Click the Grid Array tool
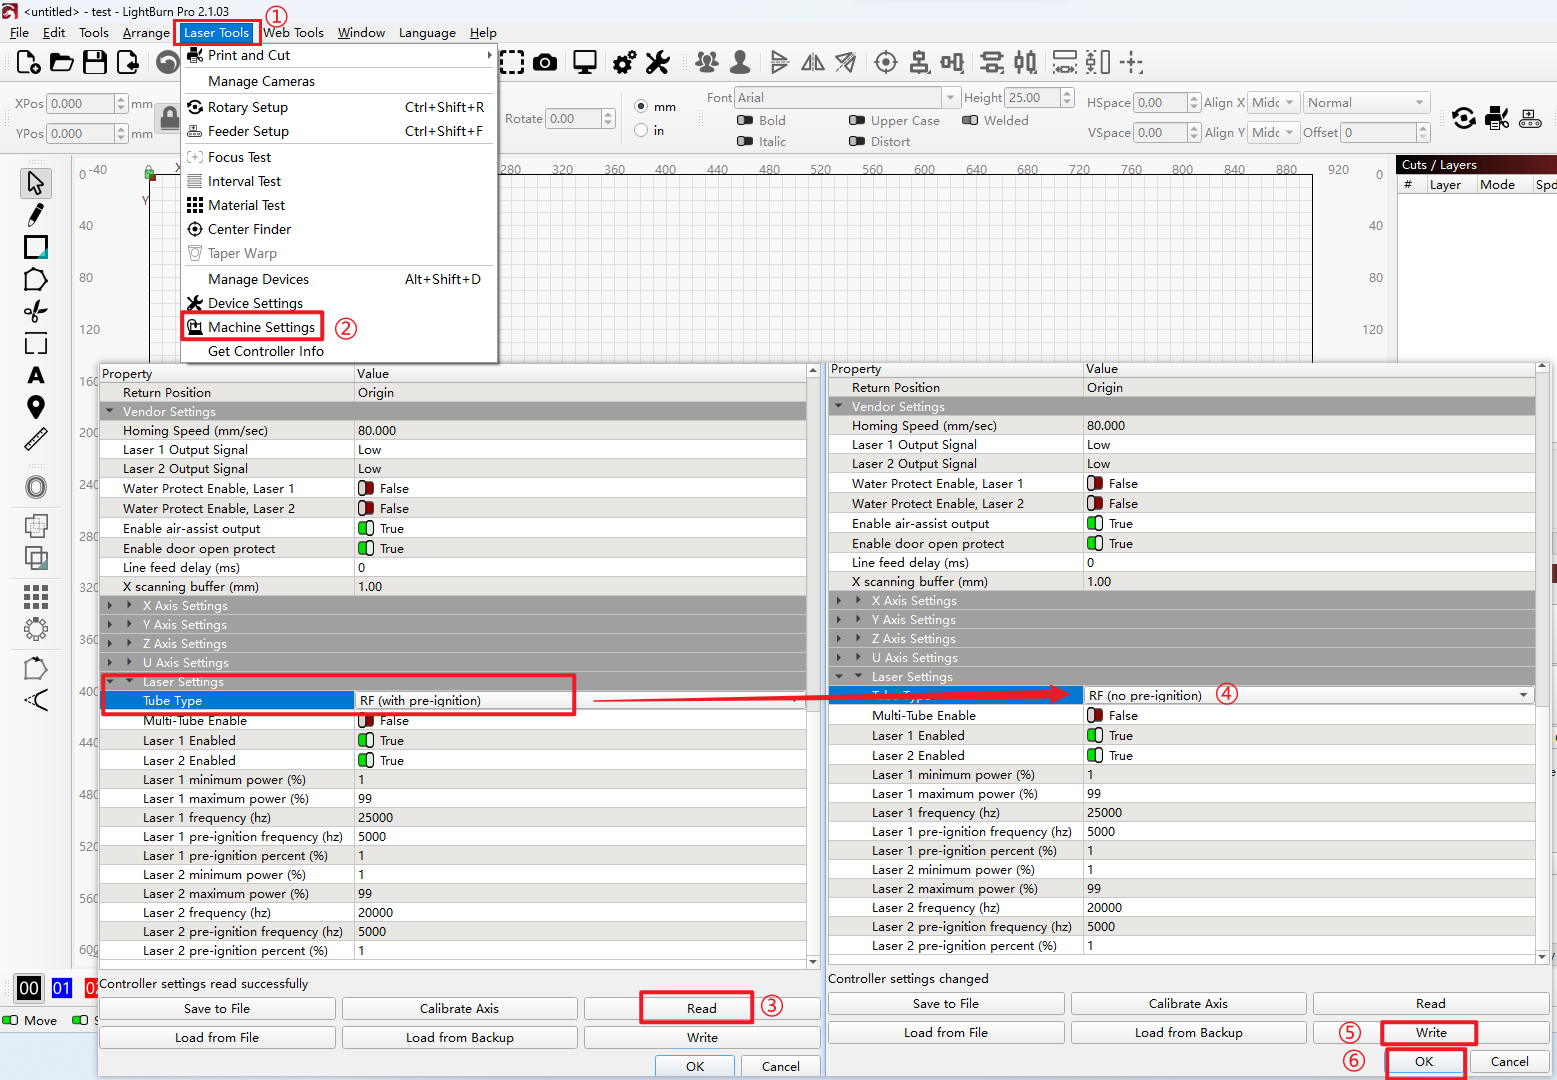Screen dimensions: 1557x1080 pyautogui.click(x=36, y=597)
